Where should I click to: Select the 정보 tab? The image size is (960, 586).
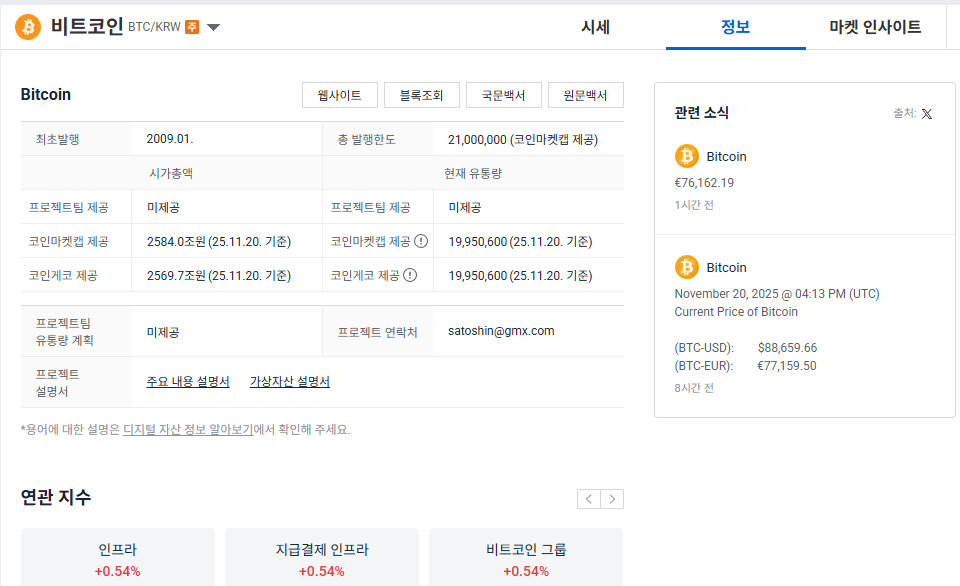tap(735, 27)
